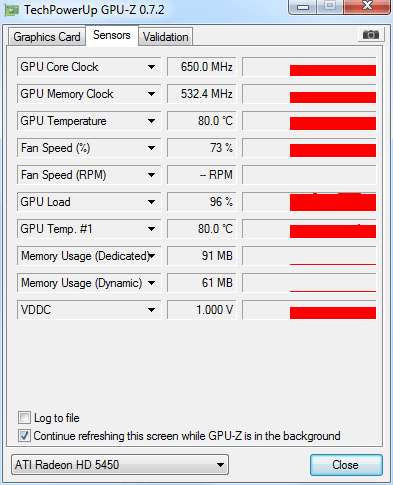This screenshot has width=393, height=485.
Task: Click the 80.0 °C GPU Temperature value field
Action: pyautogui.click(x=202, y=121)
